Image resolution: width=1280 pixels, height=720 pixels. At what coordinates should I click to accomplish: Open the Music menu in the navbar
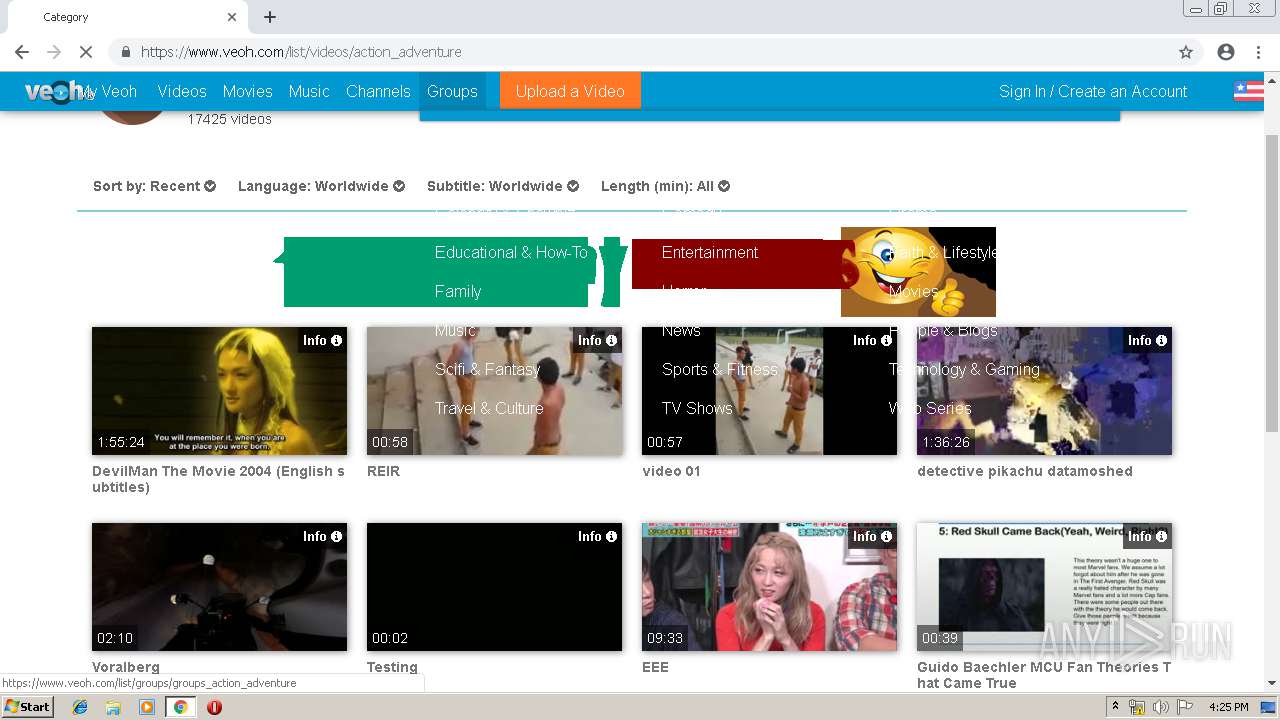(x=309, y=91)
